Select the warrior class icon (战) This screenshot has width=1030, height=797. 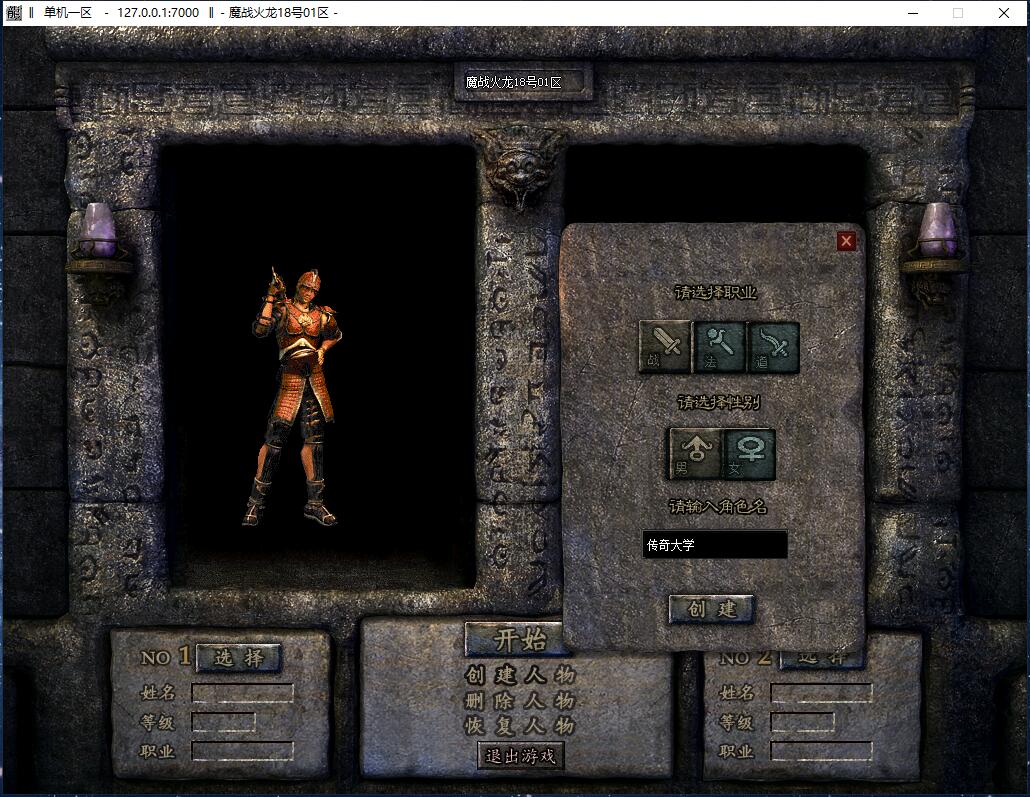[x=665, y=347]
